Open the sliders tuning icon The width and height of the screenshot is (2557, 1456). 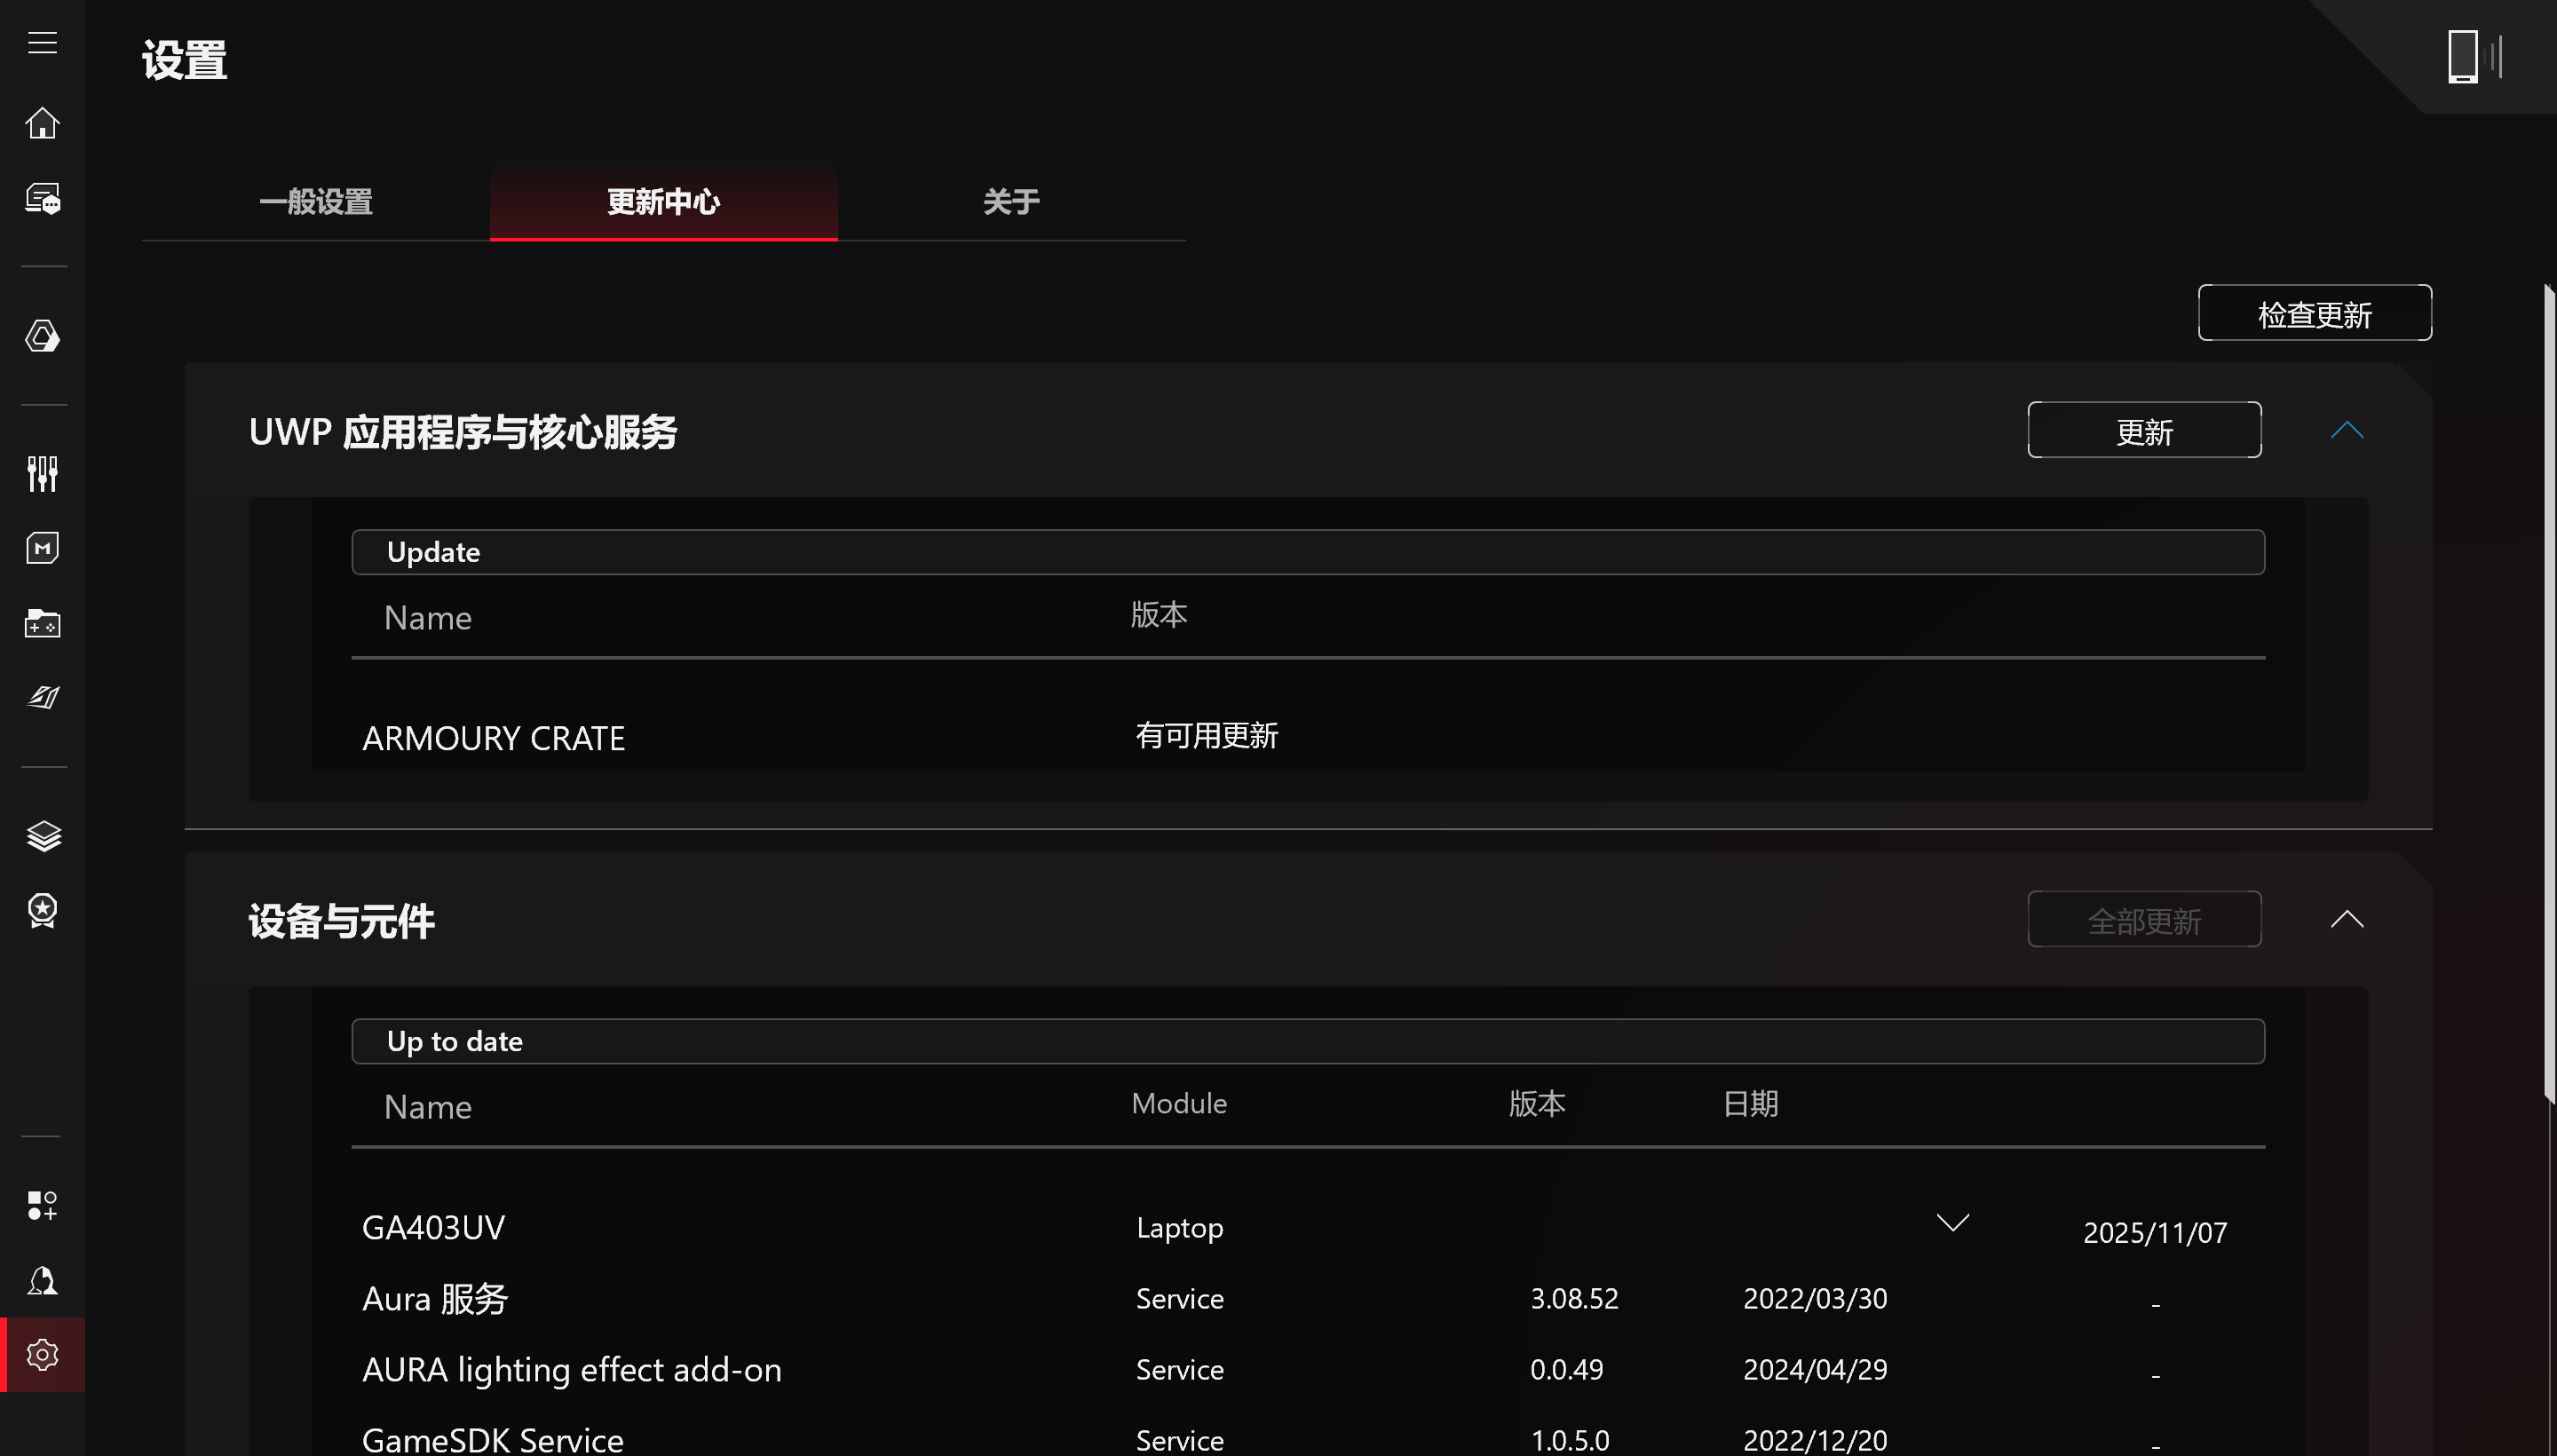click(x=42, y=474)
